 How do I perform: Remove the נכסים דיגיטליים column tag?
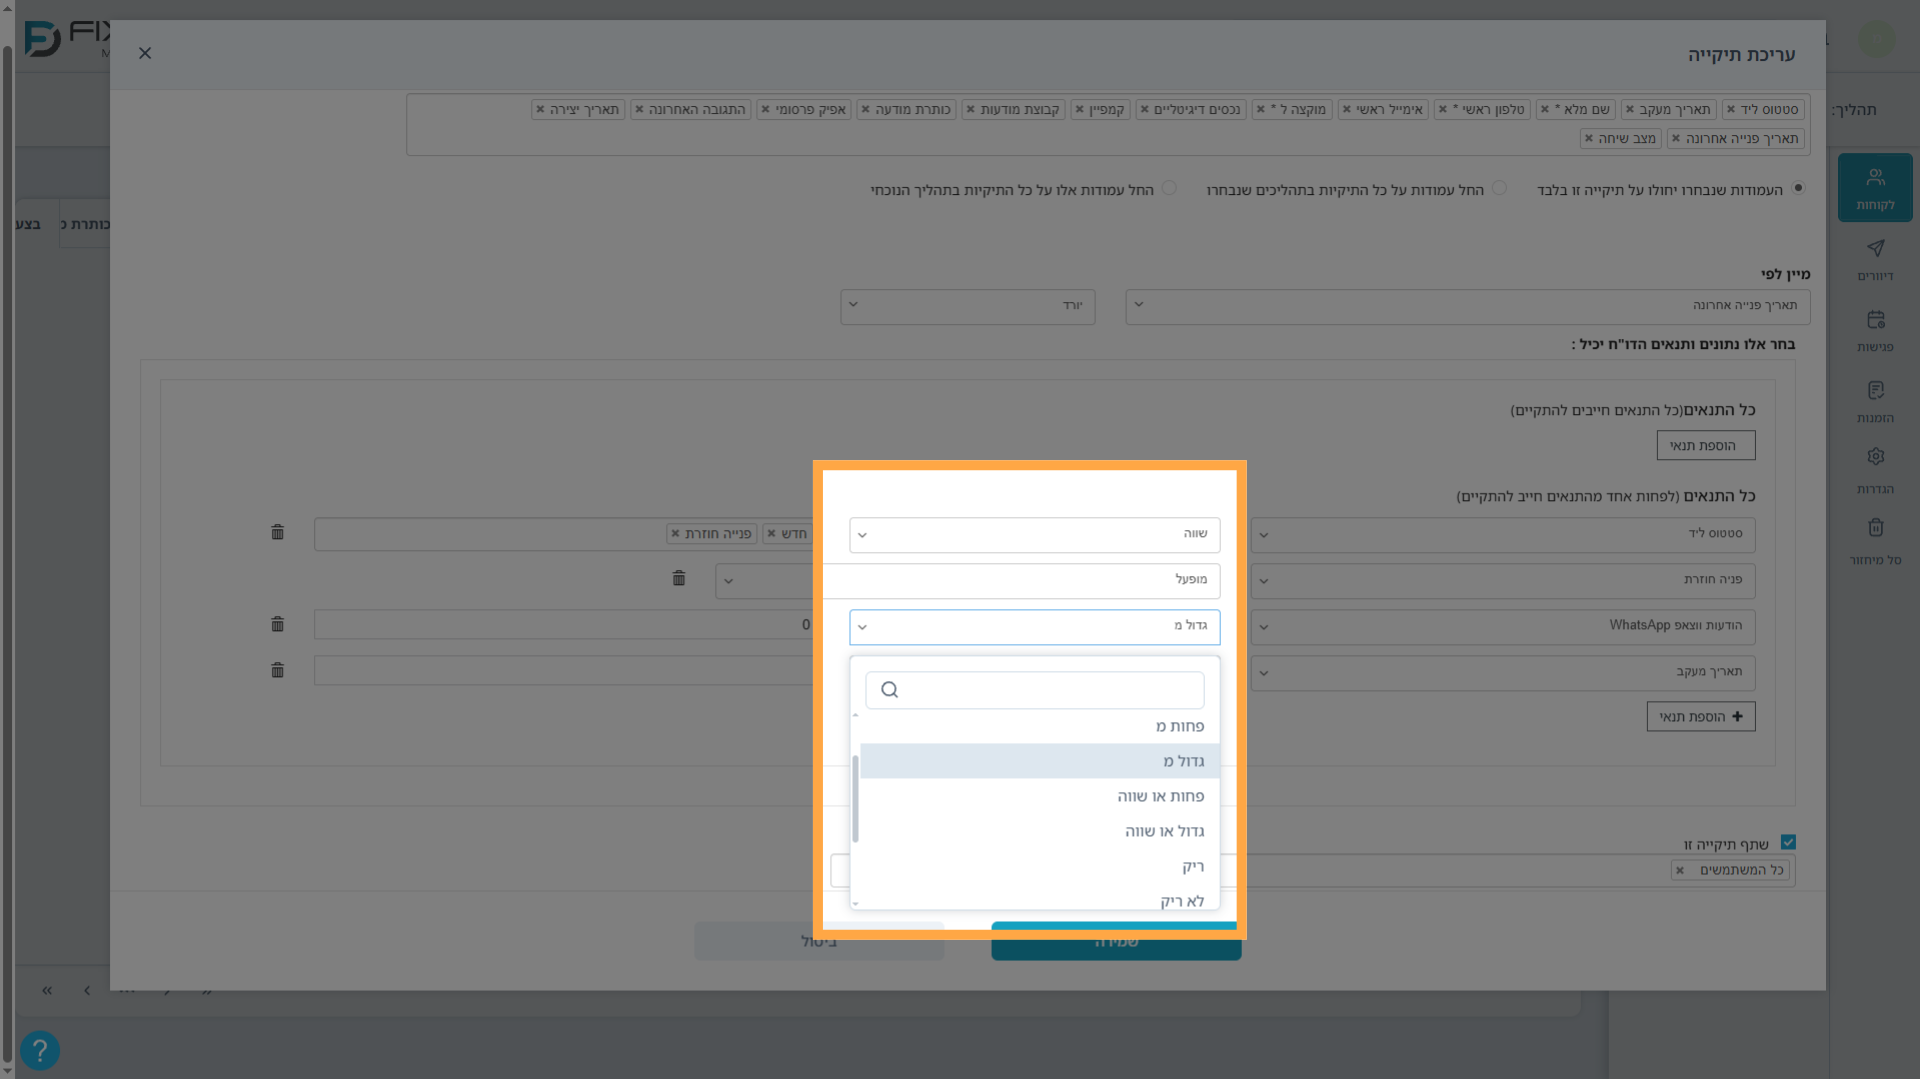[x=1145, y=110]
